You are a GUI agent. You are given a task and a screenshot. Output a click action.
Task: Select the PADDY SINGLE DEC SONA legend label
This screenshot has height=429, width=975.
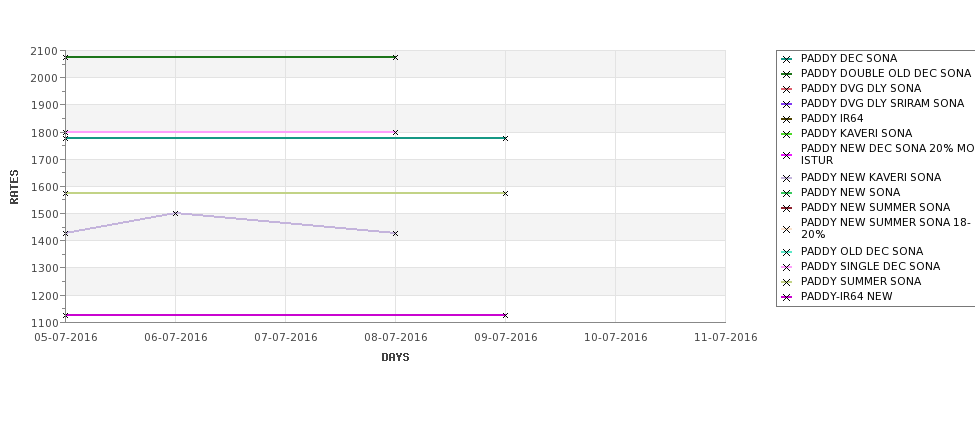(871, 266)
